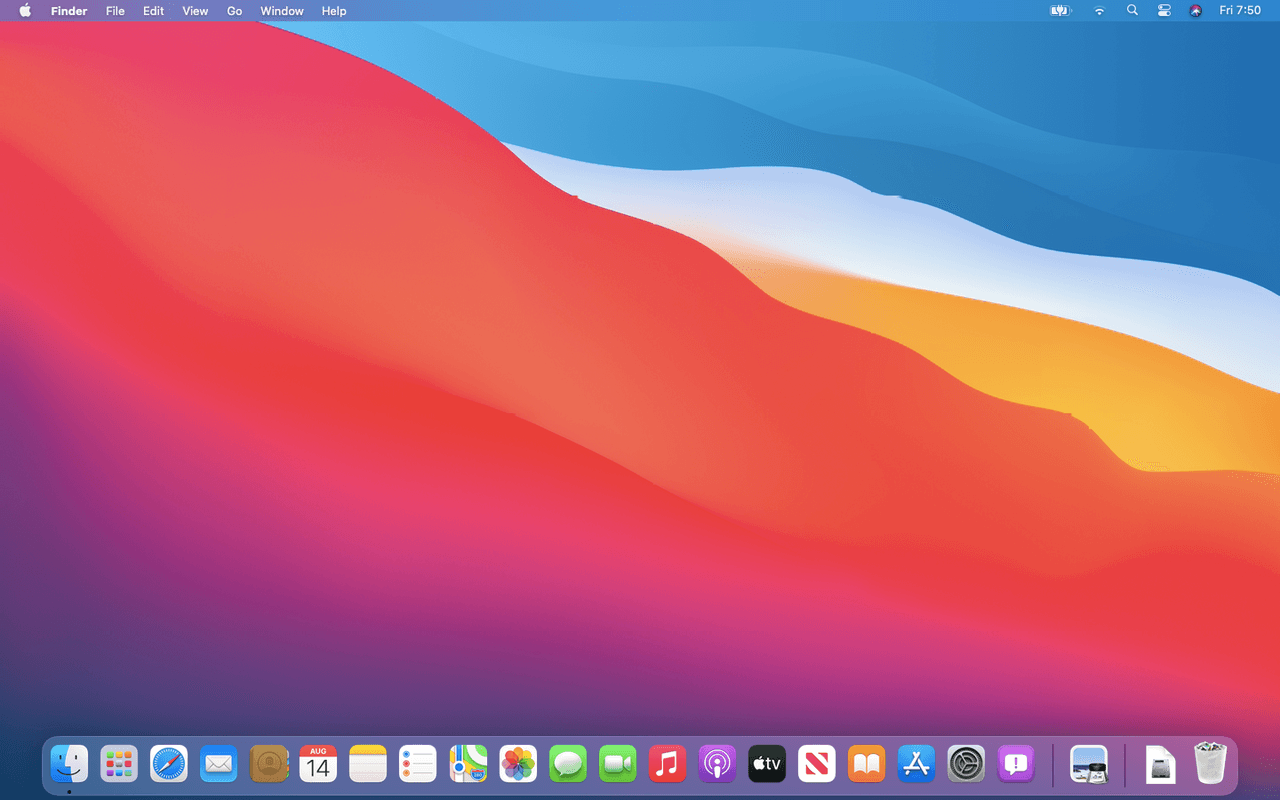
Task: Open the Photos app icon
Action: click(x=518, y=765)
